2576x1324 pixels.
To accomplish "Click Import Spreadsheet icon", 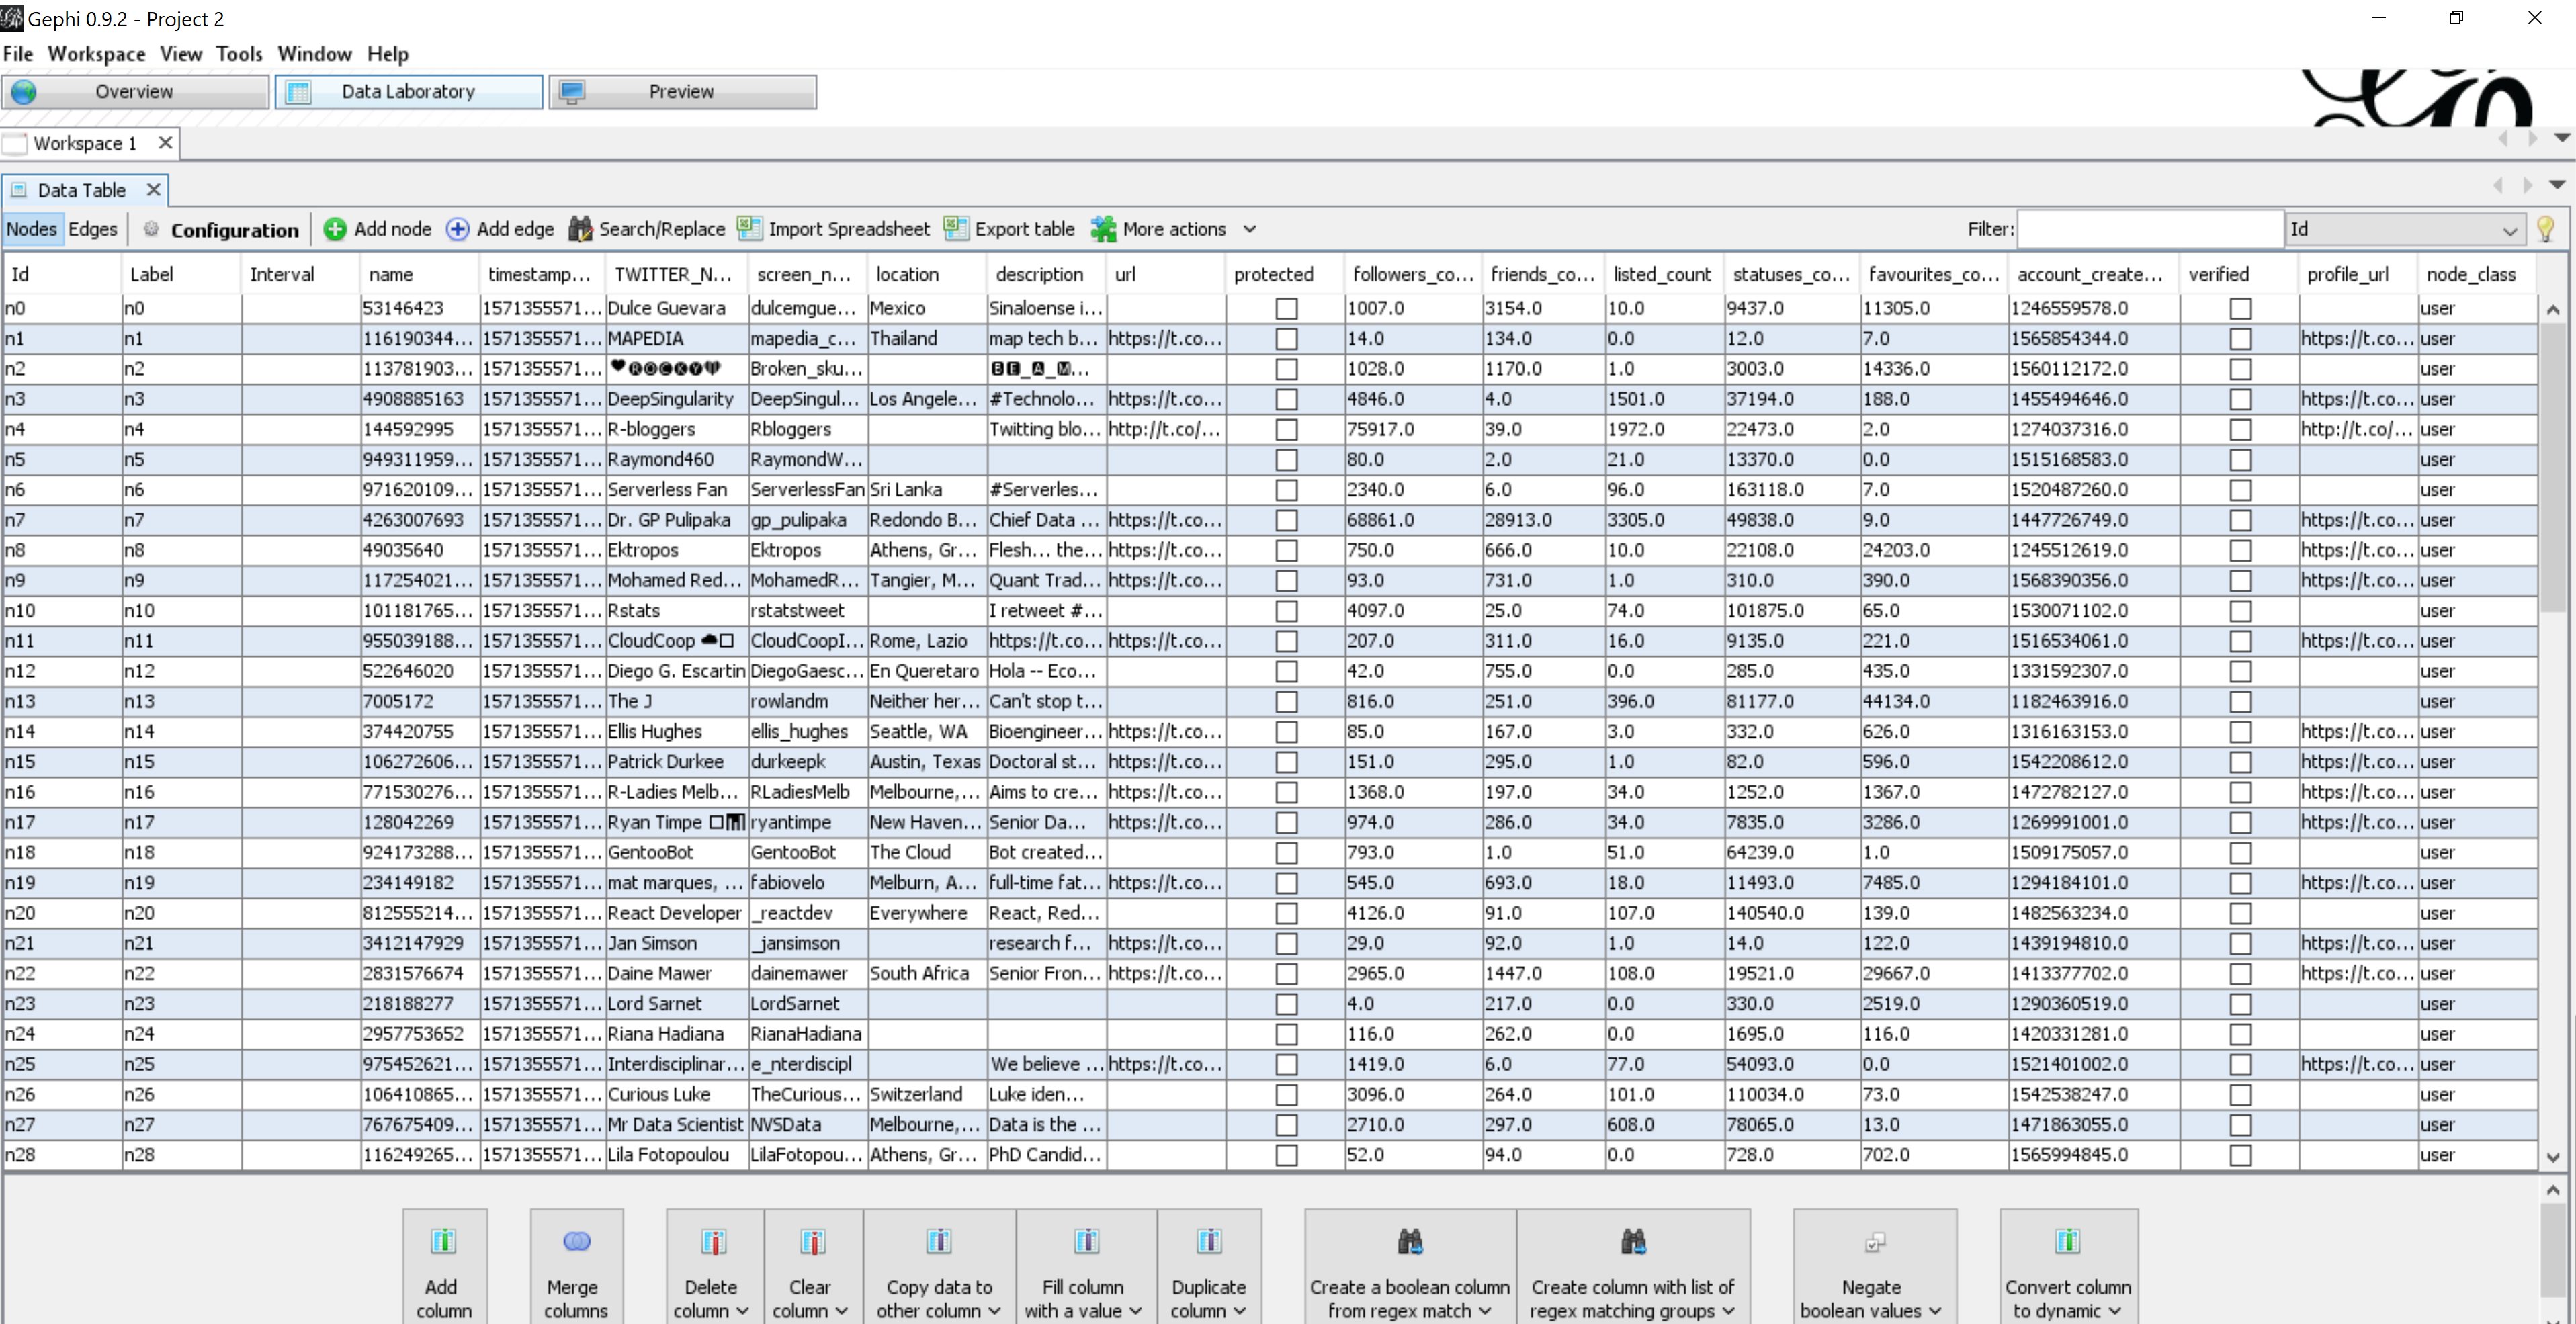I will [750, 229].
